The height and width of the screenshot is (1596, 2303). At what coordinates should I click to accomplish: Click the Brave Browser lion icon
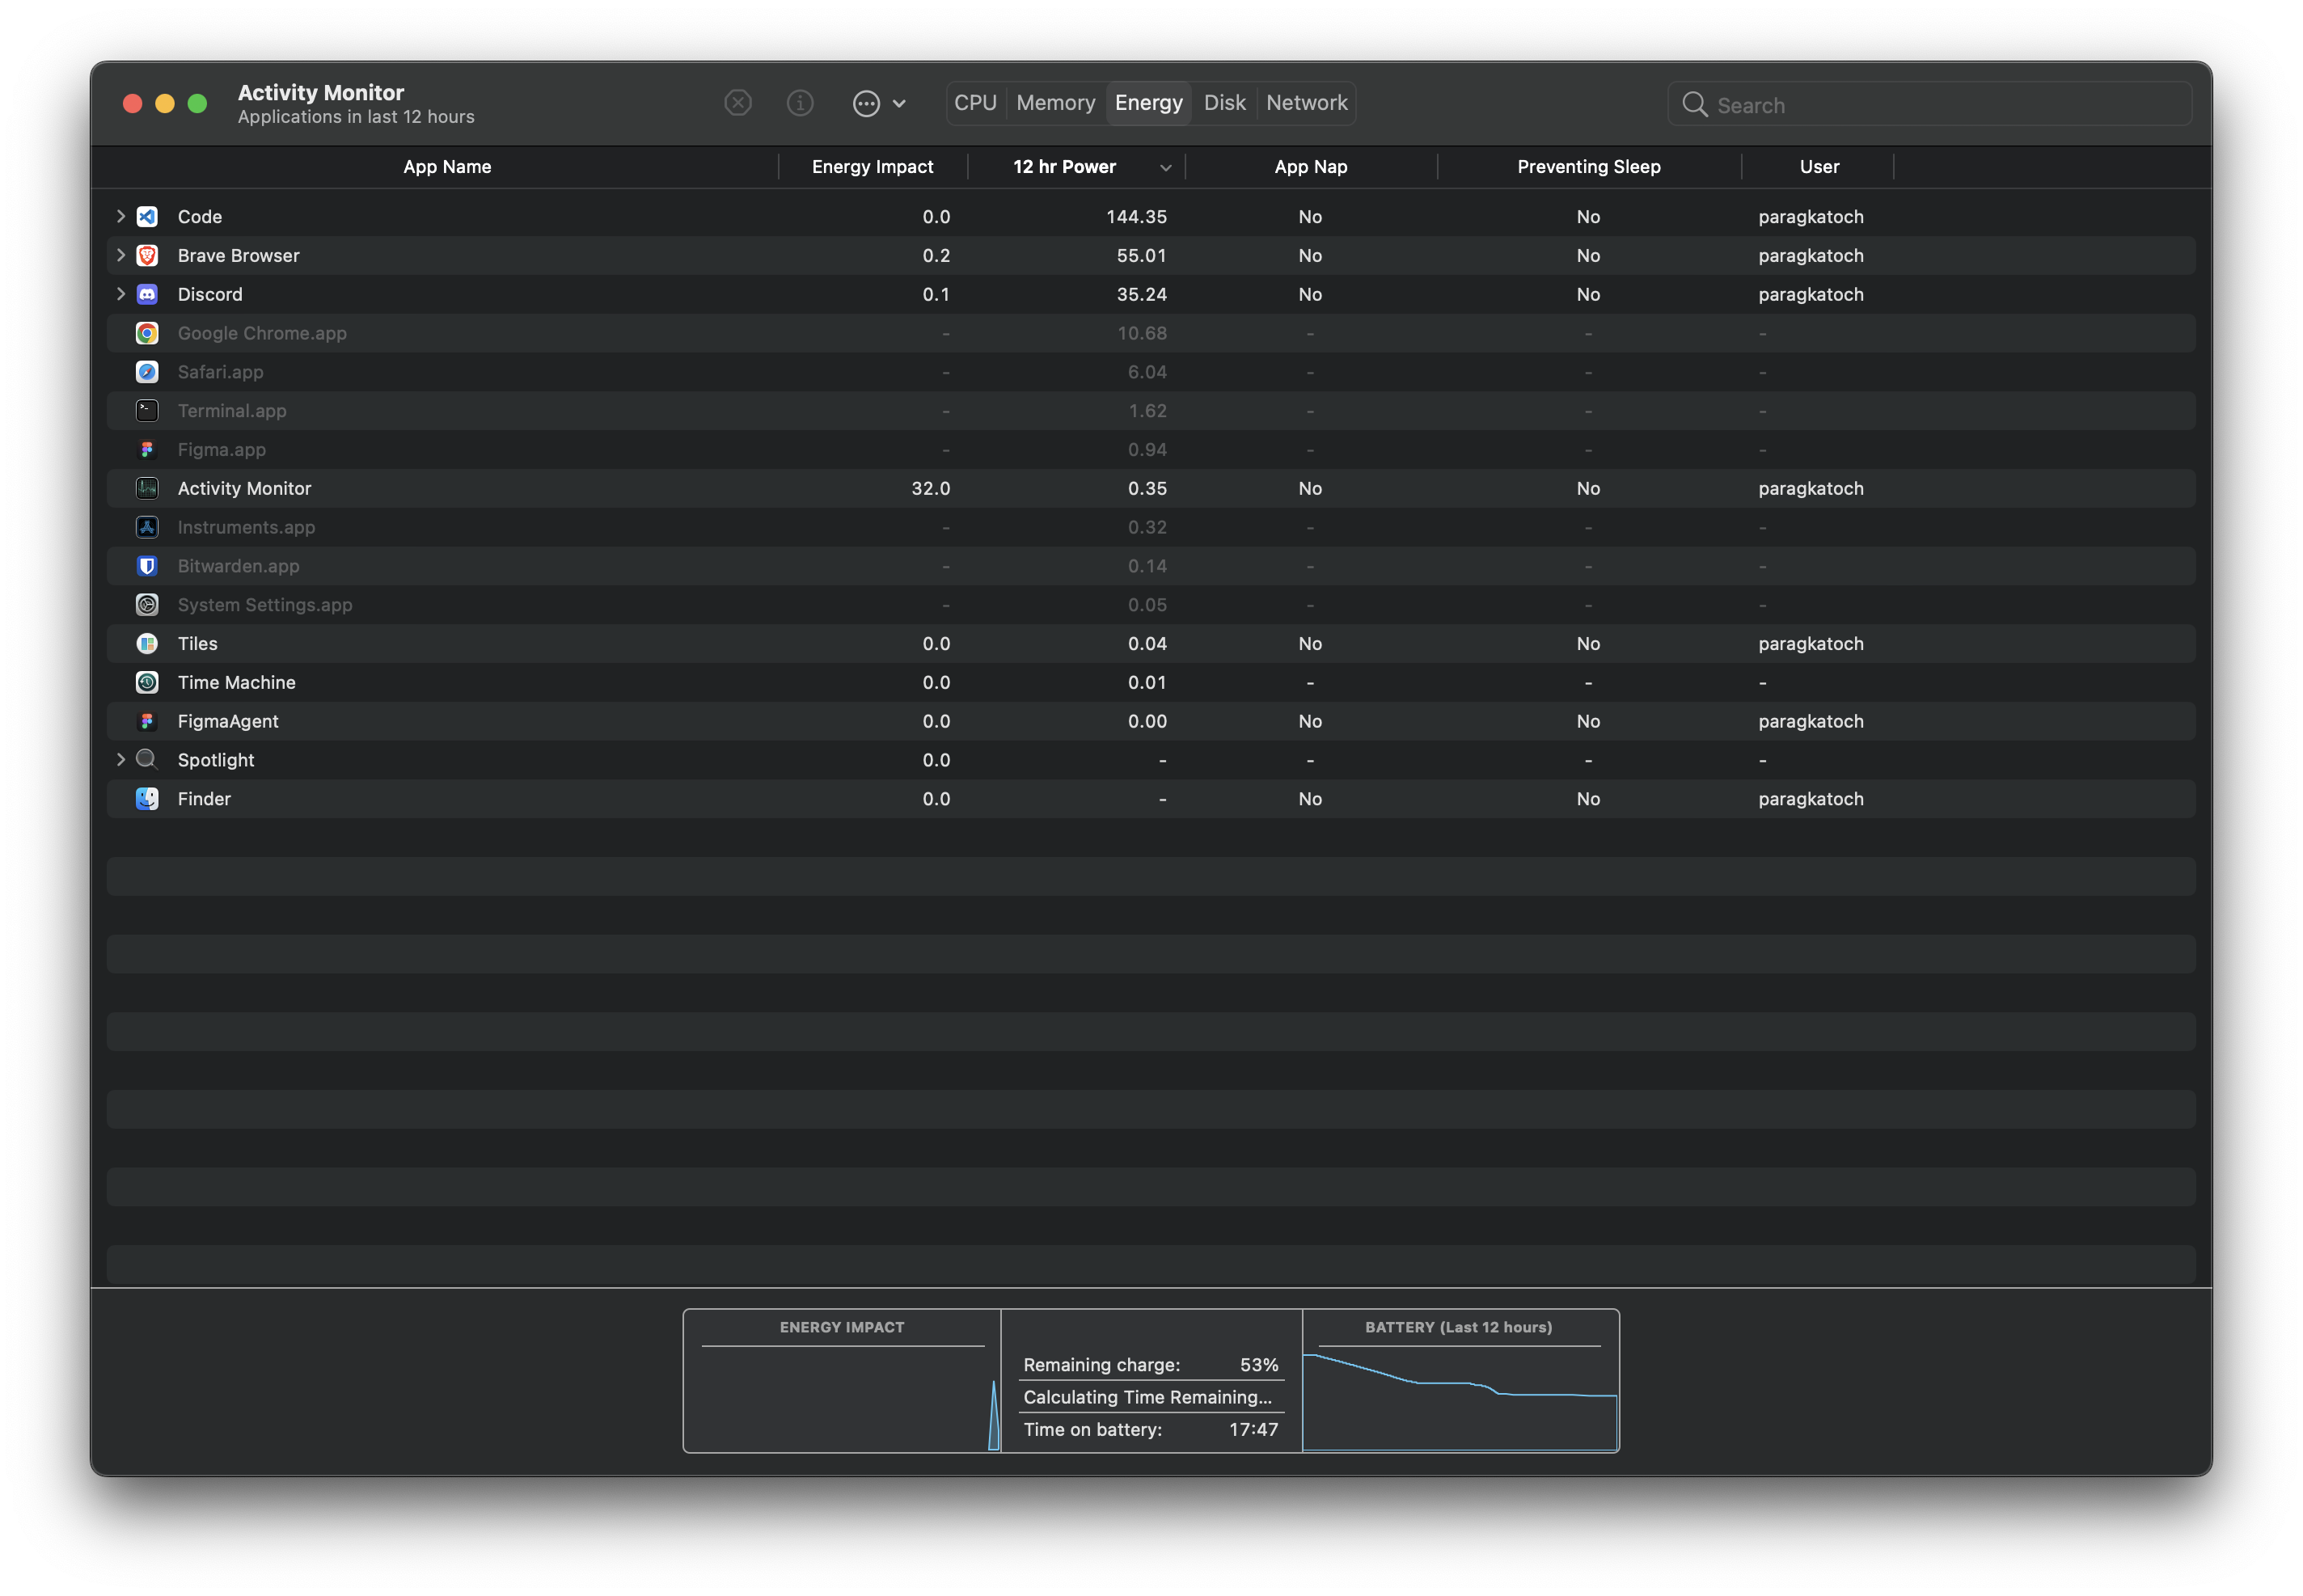pos(147,256)
